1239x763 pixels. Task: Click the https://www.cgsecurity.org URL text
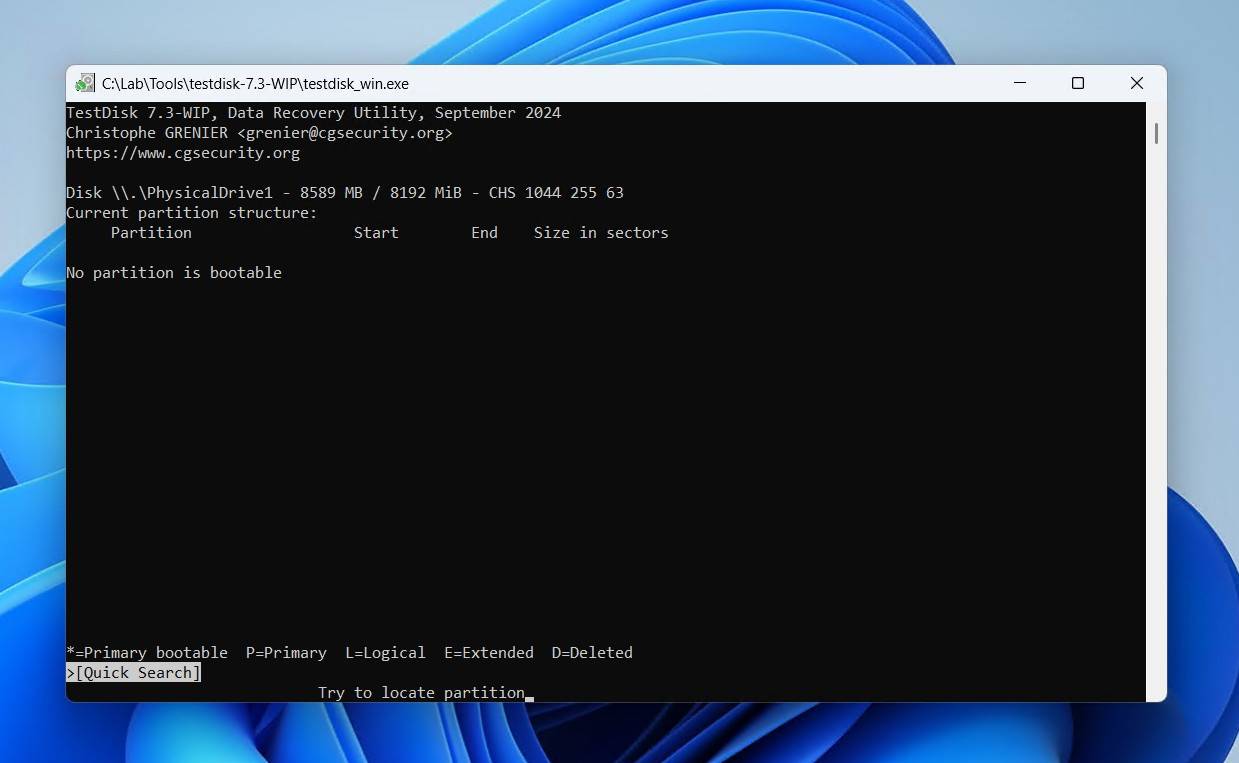[183, 153]
